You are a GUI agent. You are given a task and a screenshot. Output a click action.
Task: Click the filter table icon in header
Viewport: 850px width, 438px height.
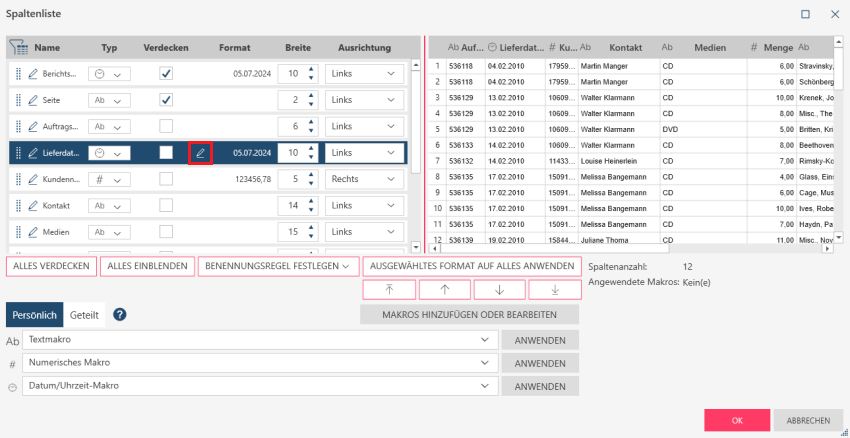click(x=18, y=47)
